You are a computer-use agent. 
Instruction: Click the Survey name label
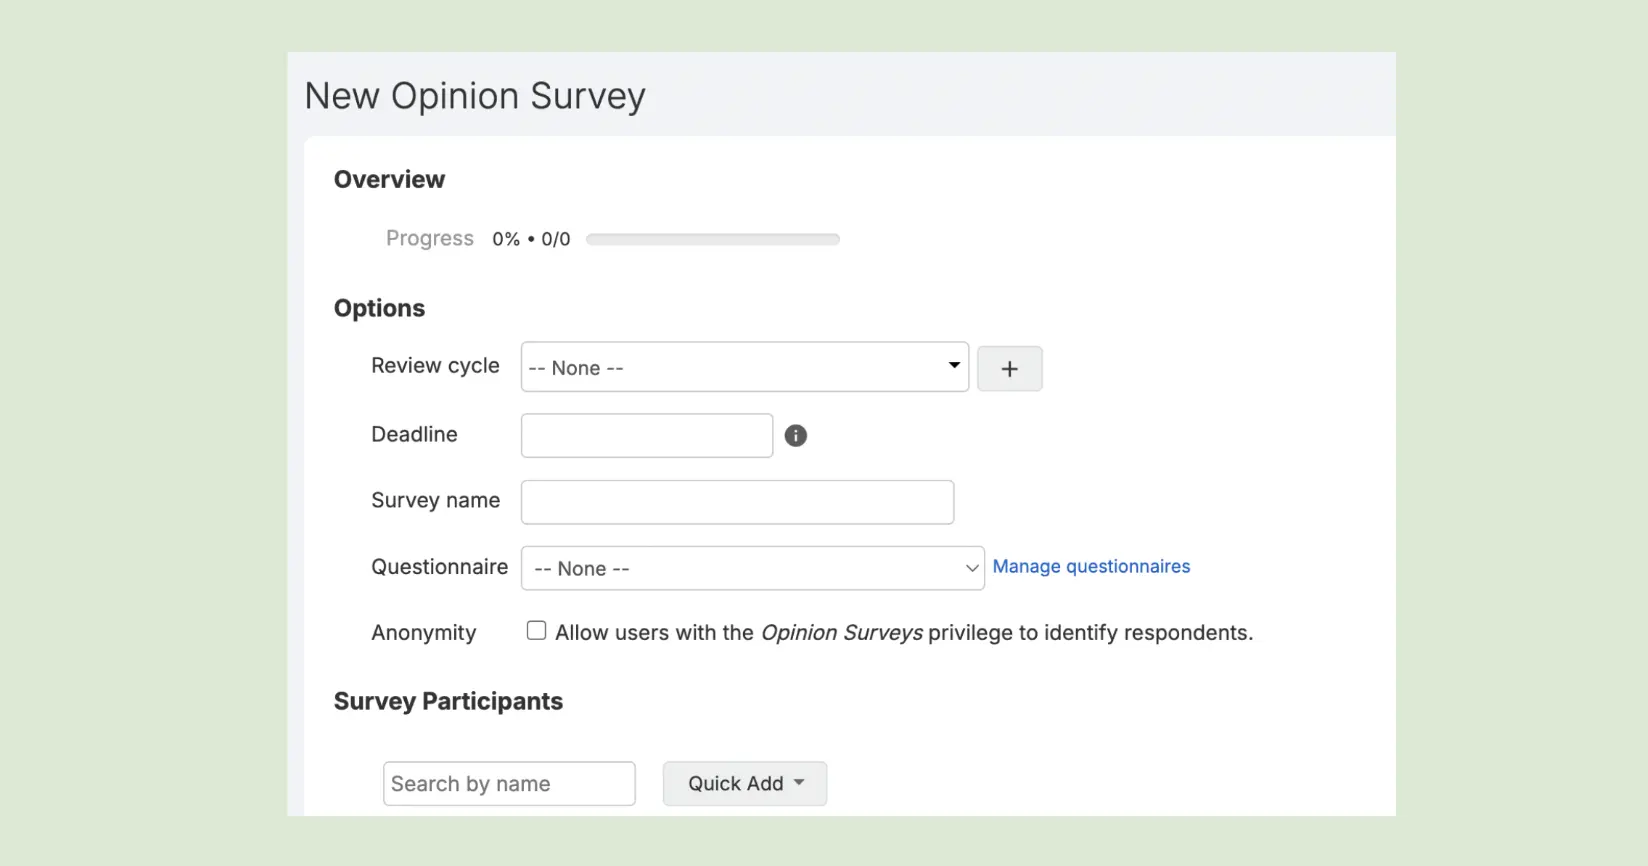[x=435, y=500]
